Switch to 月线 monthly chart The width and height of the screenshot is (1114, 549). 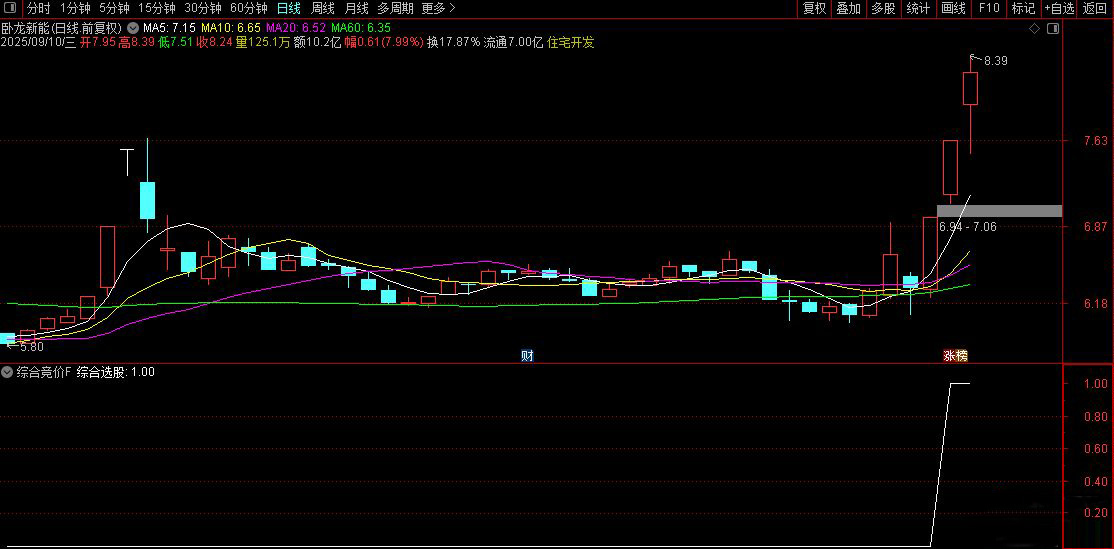356,9
